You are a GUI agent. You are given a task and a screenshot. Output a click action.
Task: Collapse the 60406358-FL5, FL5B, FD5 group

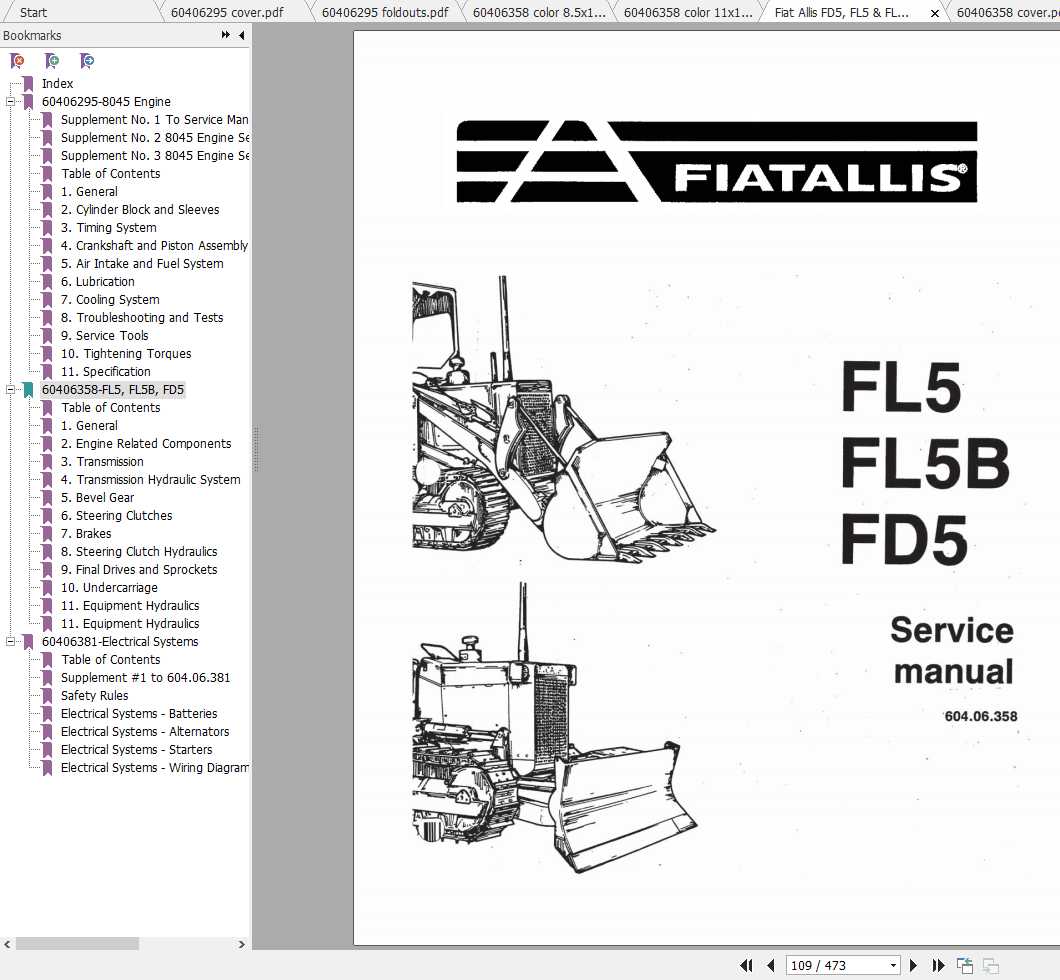[x=10, y=390]
